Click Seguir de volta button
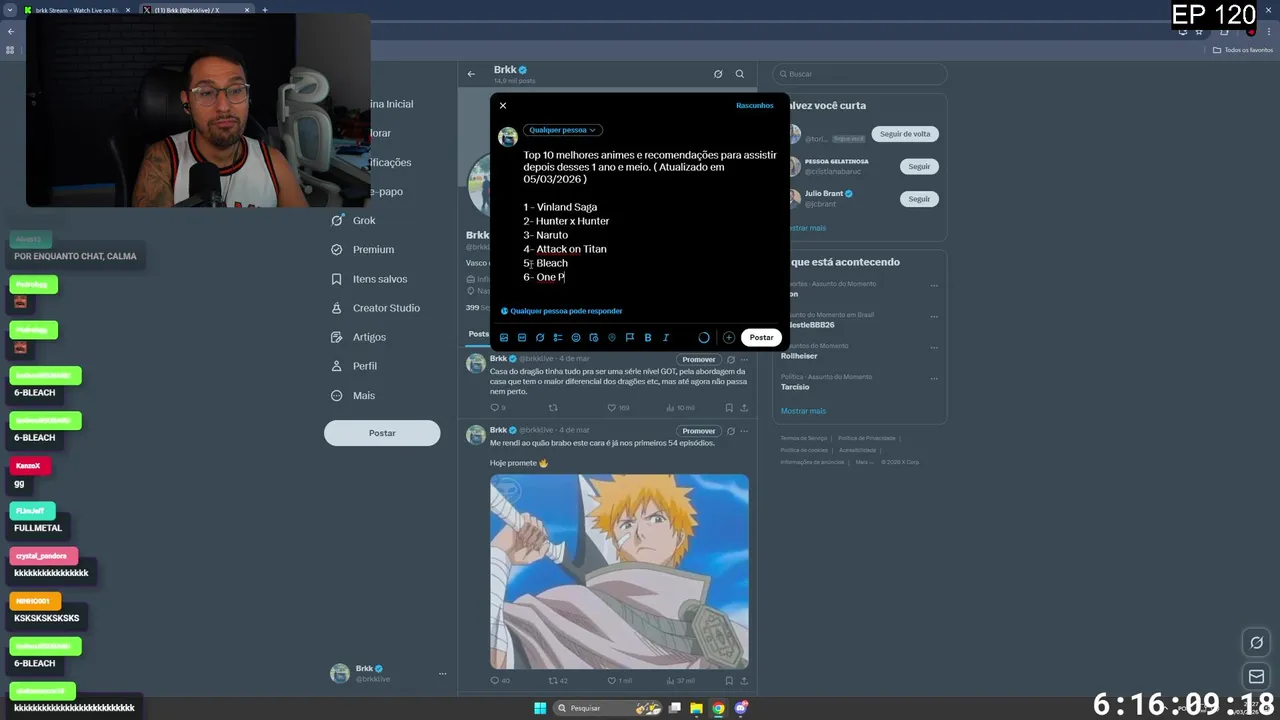The width and height of the screenshot is (1280, 720). click(905, 134)
